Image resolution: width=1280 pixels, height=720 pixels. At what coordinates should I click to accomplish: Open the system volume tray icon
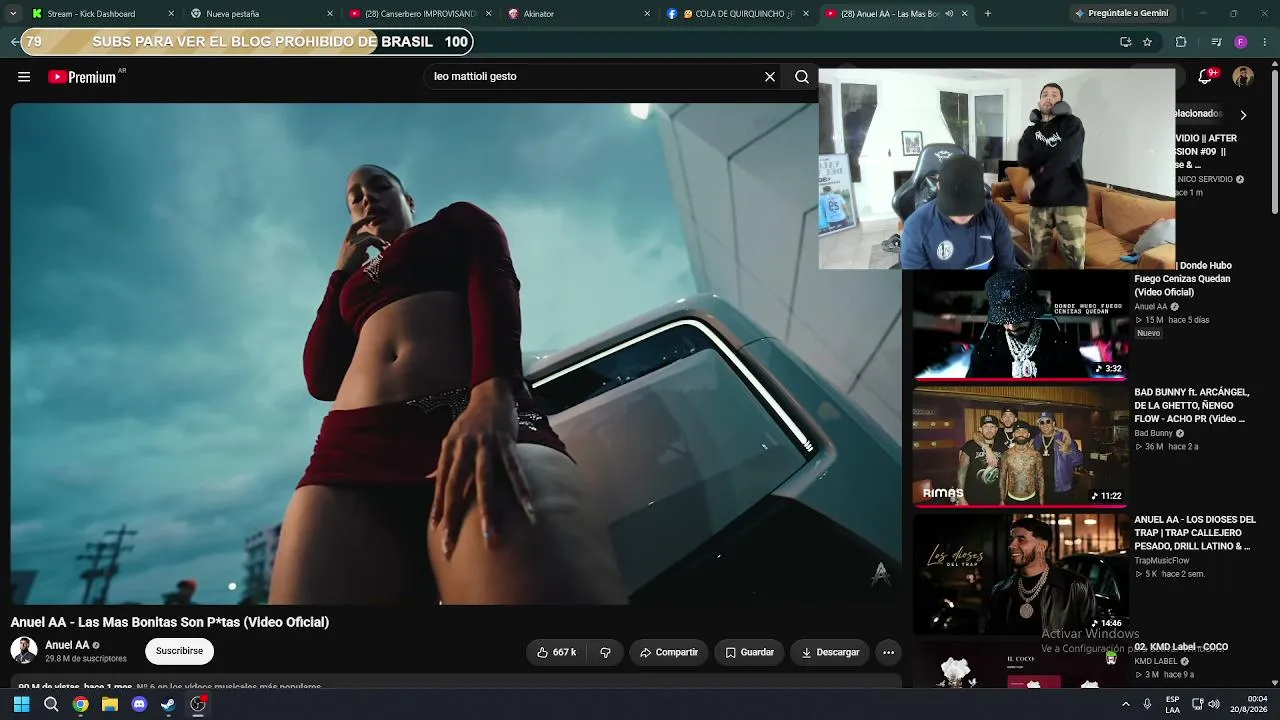point(1214,704)
